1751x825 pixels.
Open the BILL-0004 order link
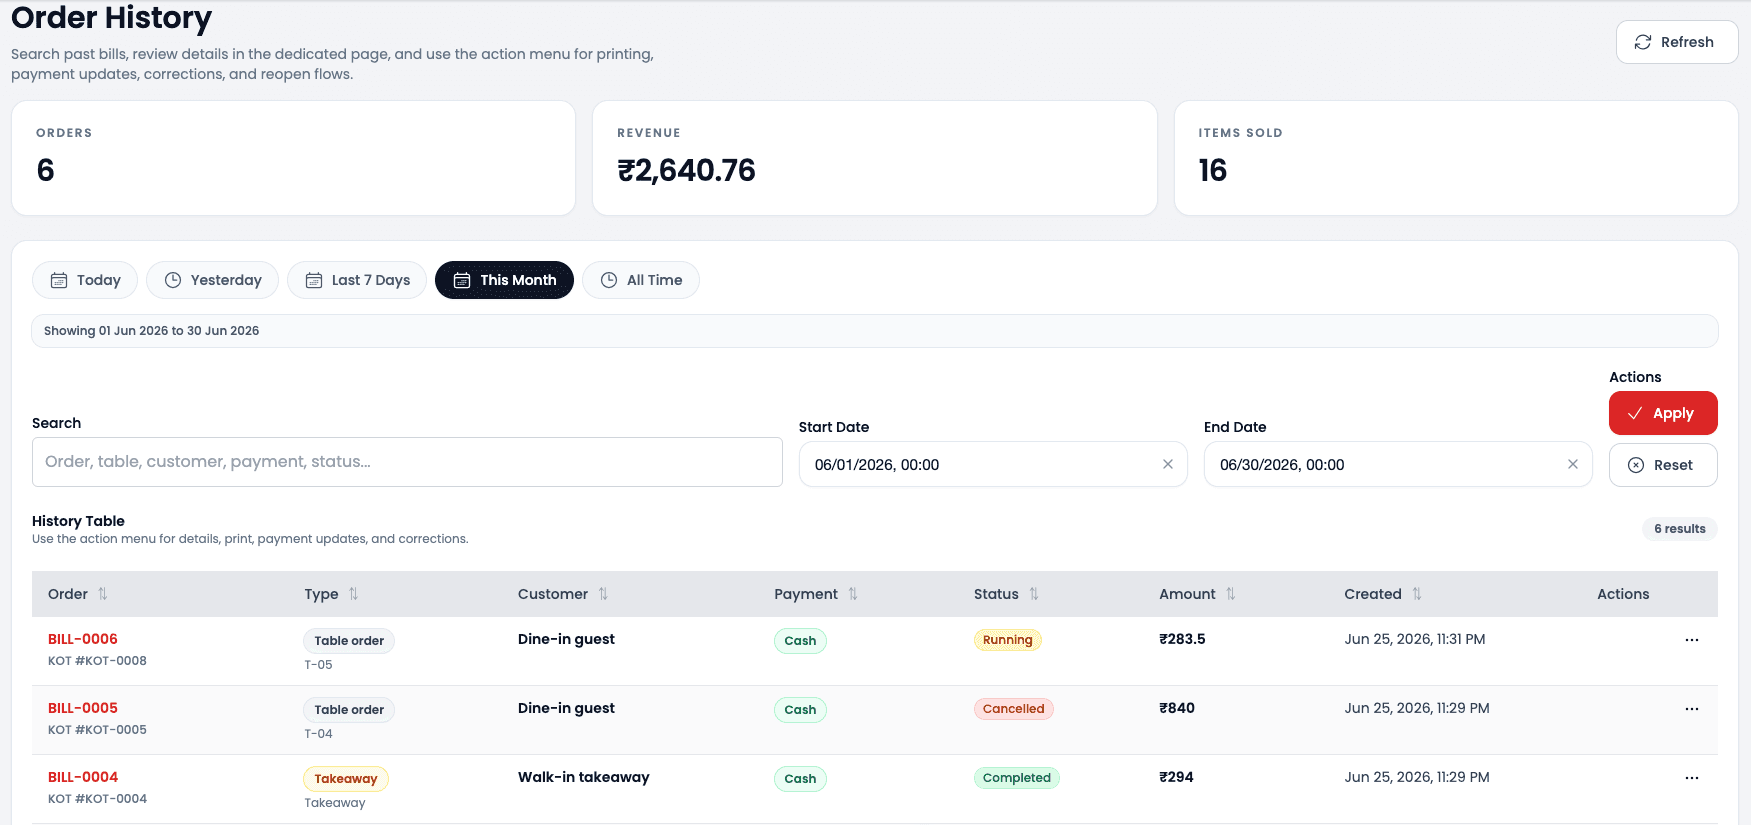83,777
